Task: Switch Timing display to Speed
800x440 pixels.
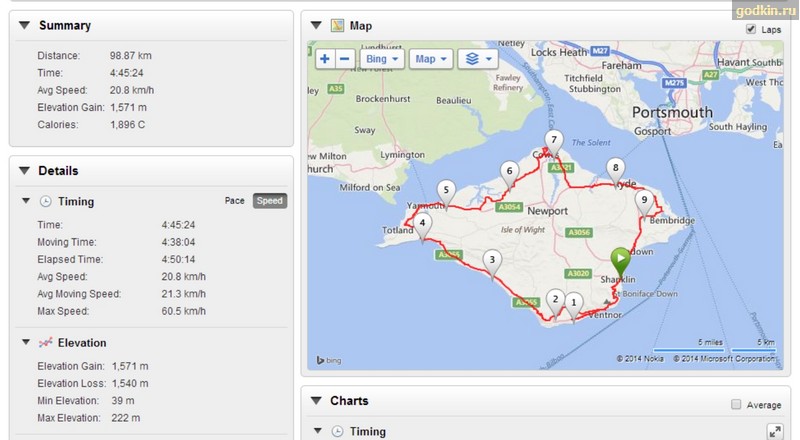Action: point(269,201)
